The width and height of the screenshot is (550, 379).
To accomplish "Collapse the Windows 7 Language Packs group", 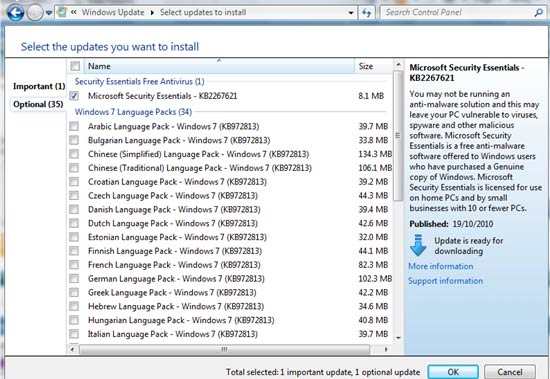I will tap(133, 112).
